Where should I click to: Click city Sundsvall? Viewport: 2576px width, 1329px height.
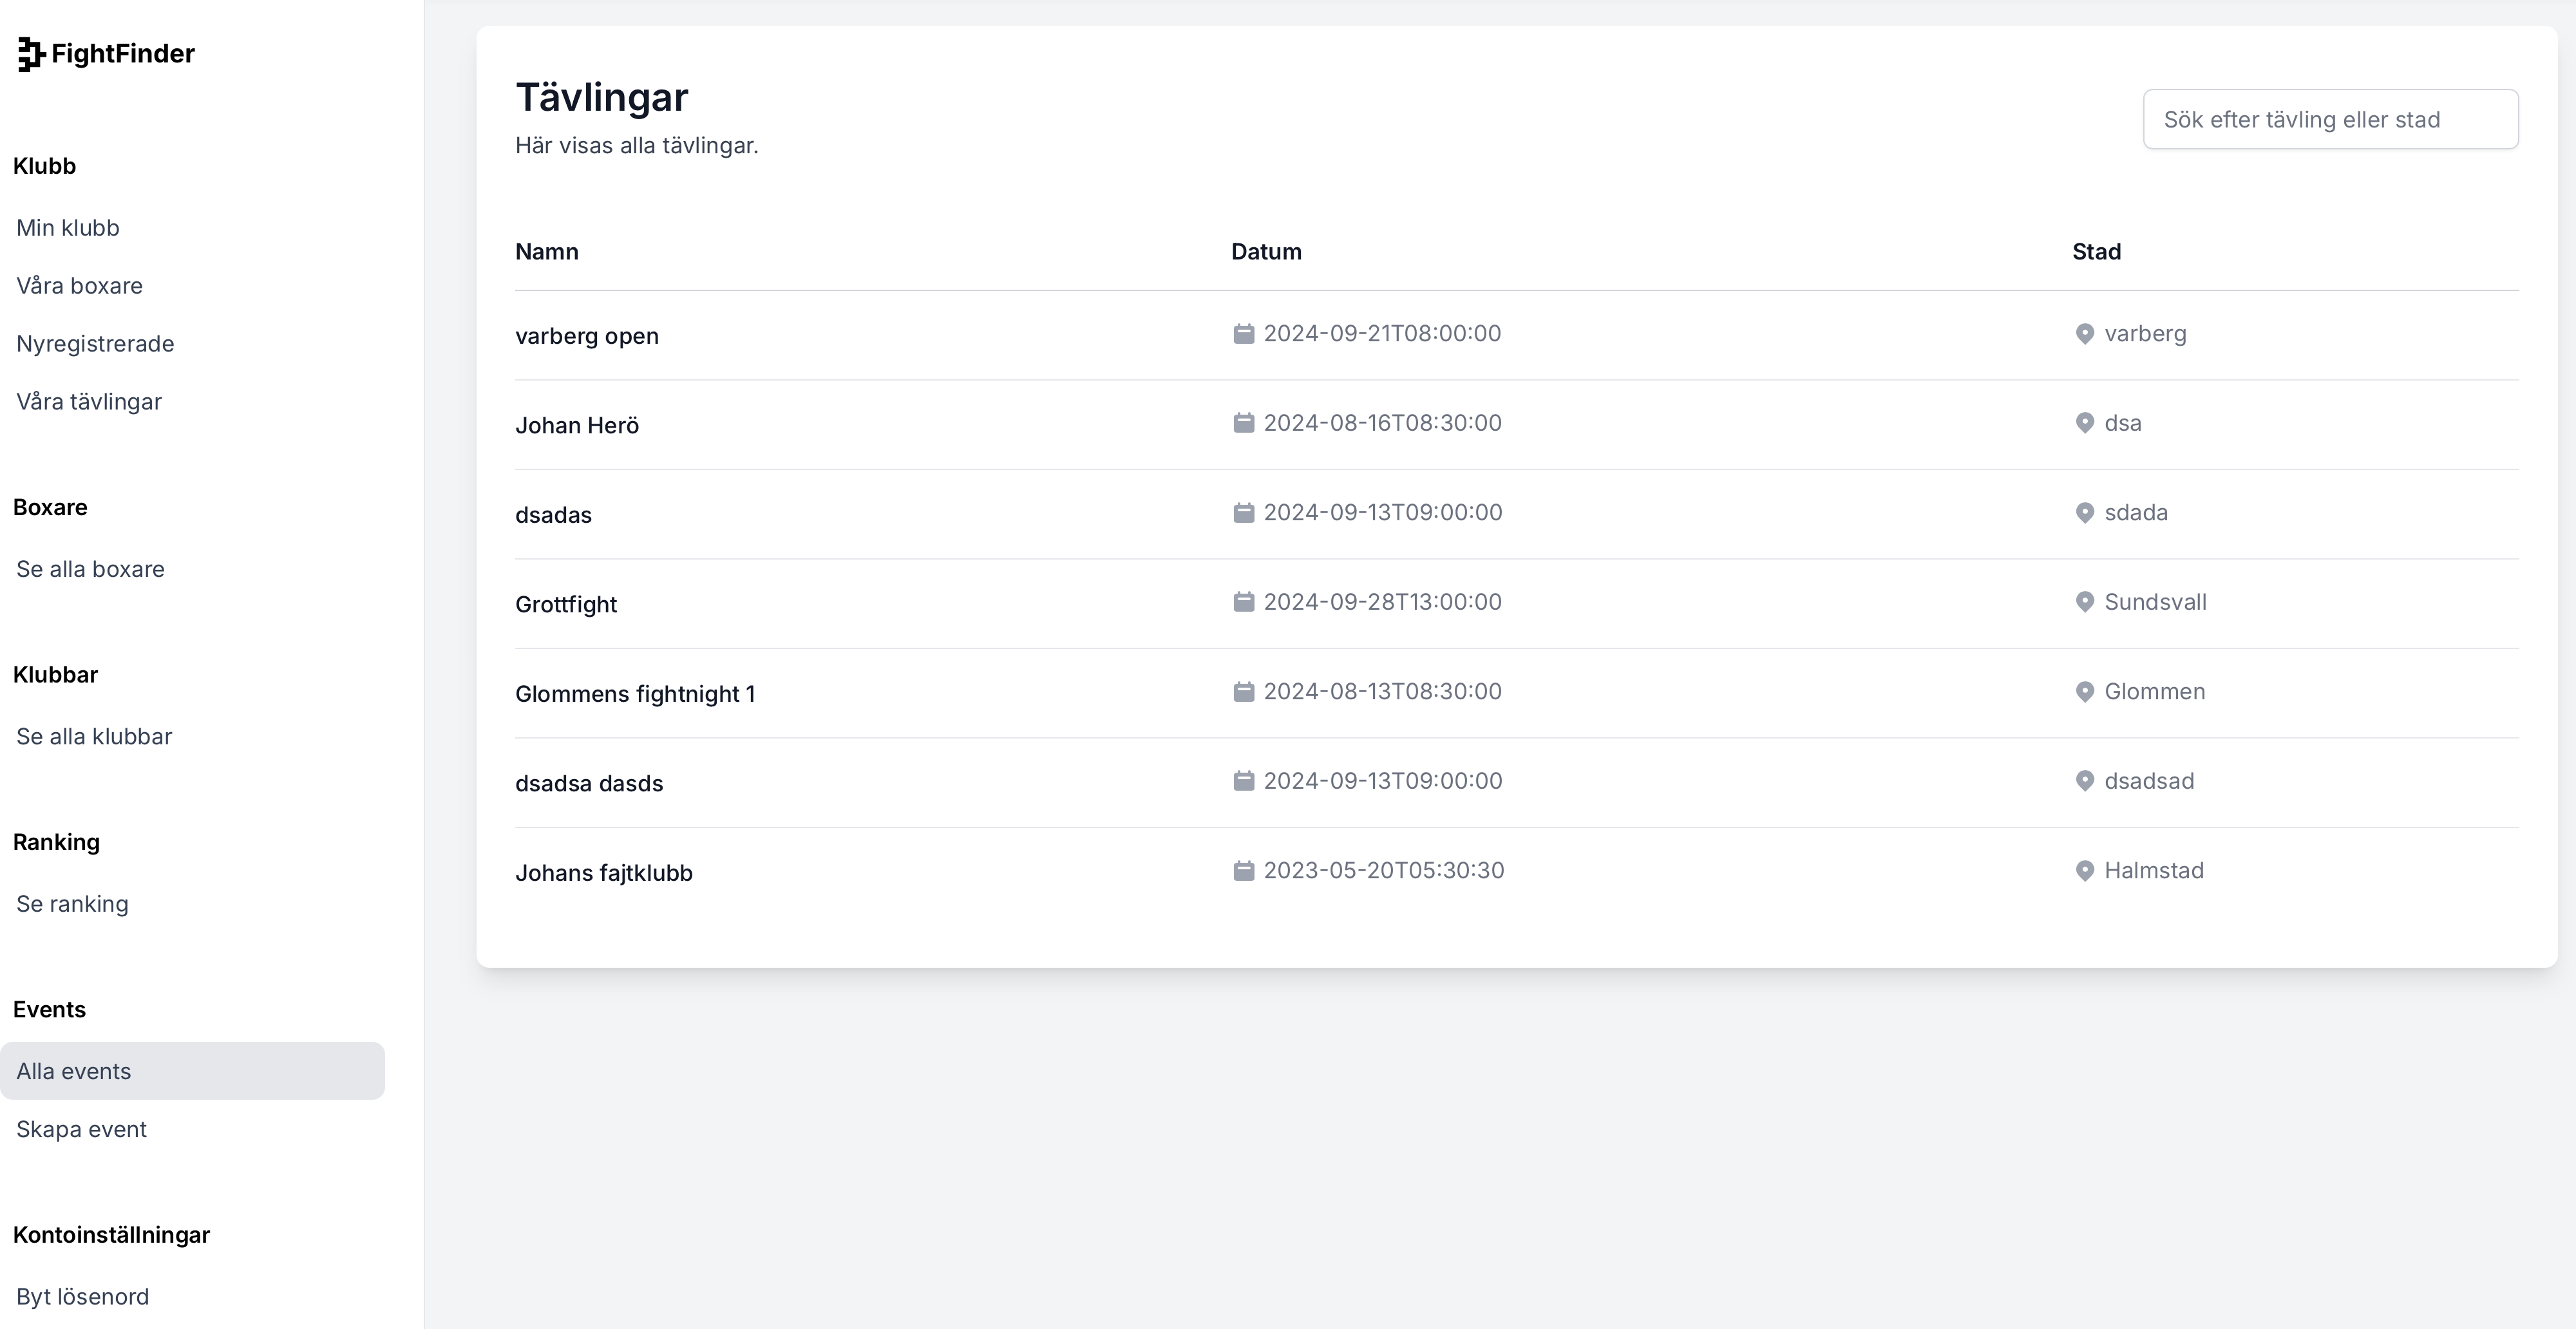2155,602
